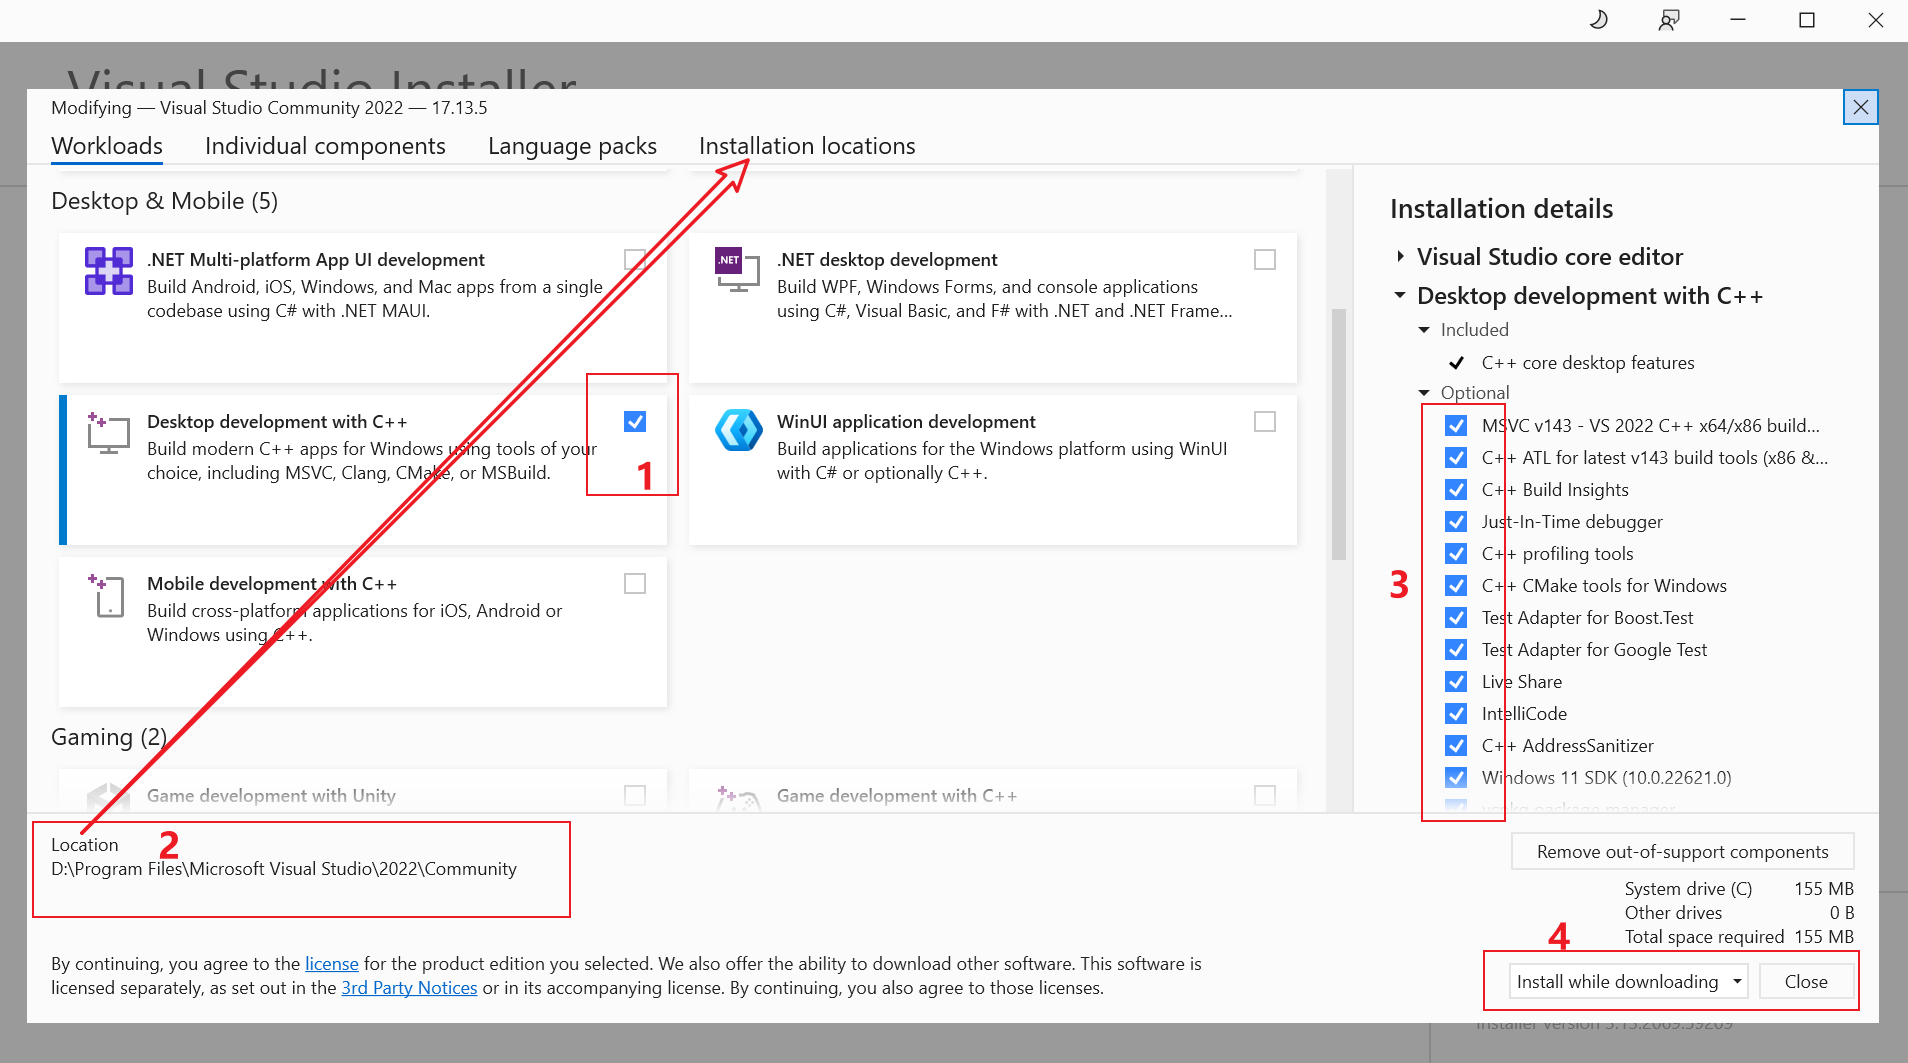Switch to the Workloads tab
This screenshot has width=1908, height=1063.
coord(107,146)
